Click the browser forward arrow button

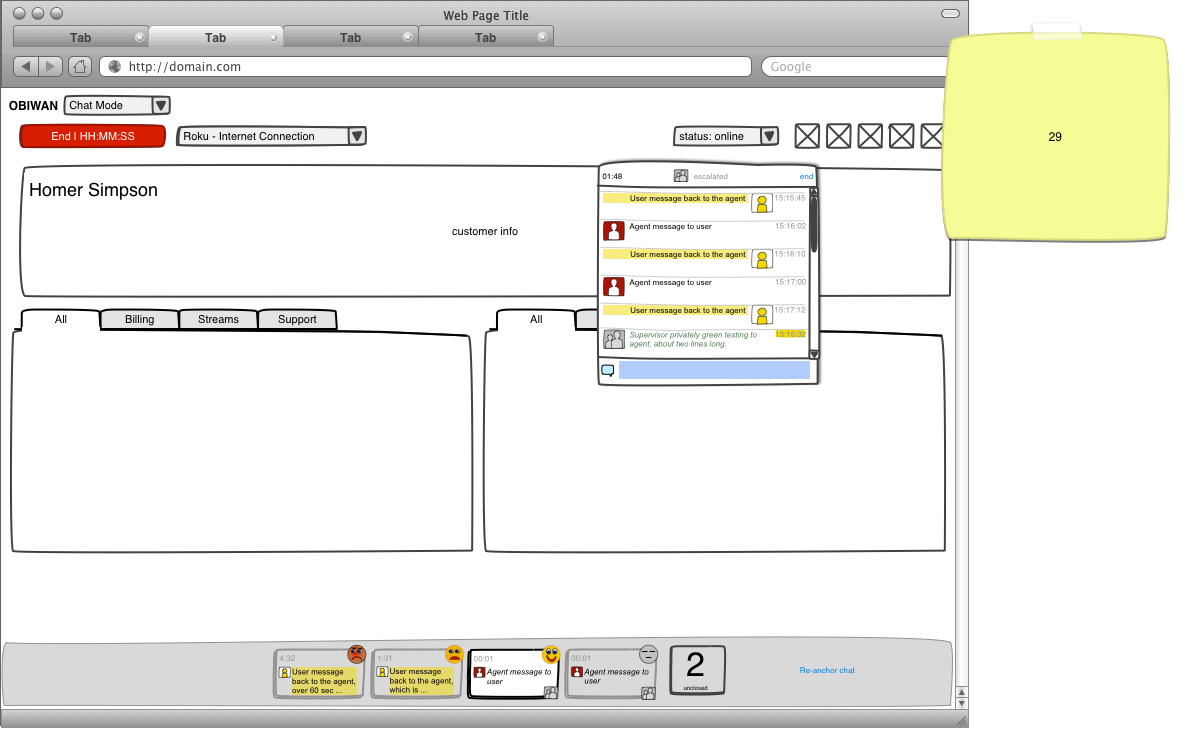click(x=50, y=67)
